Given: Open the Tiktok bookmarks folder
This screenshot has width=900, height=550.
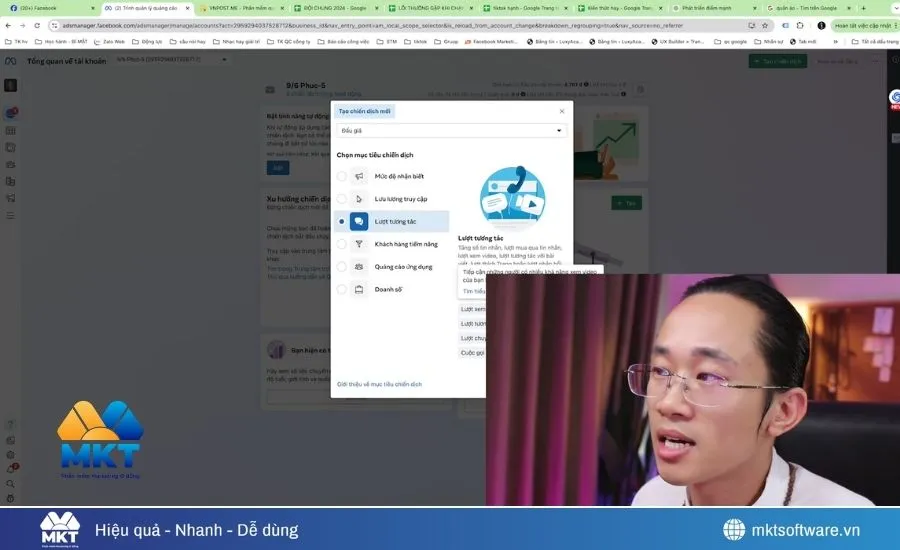Looking at the screenshot, I should point(416,42).
